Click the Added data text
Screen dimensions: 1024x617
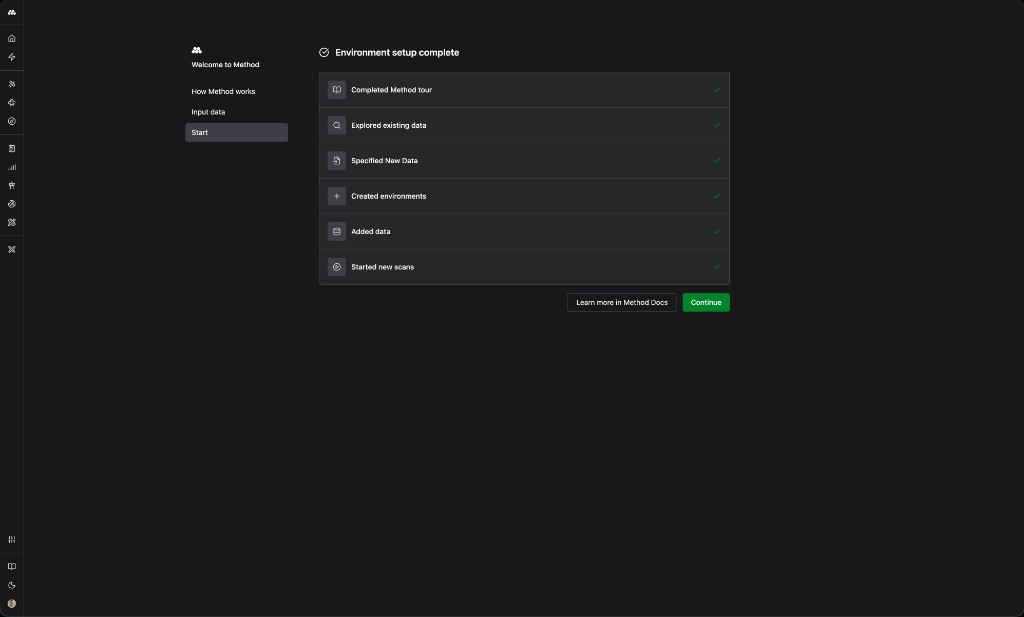point(370,231)
